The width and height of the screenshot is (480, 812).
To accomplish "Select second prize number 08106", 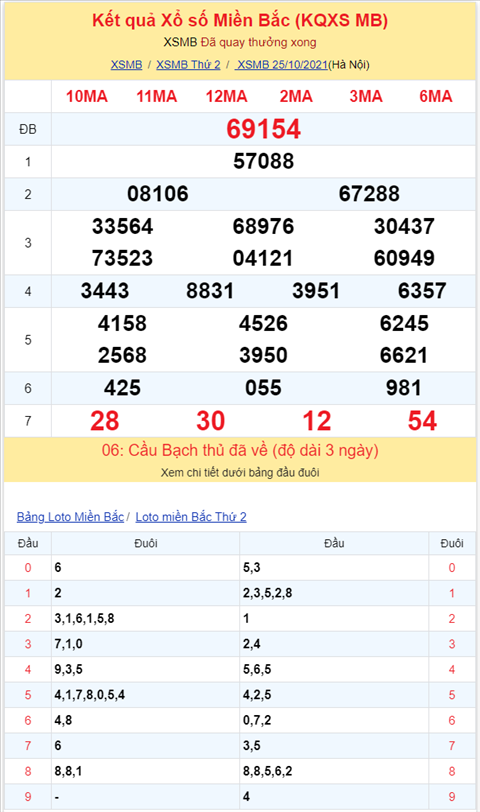I will click(157, 194).
